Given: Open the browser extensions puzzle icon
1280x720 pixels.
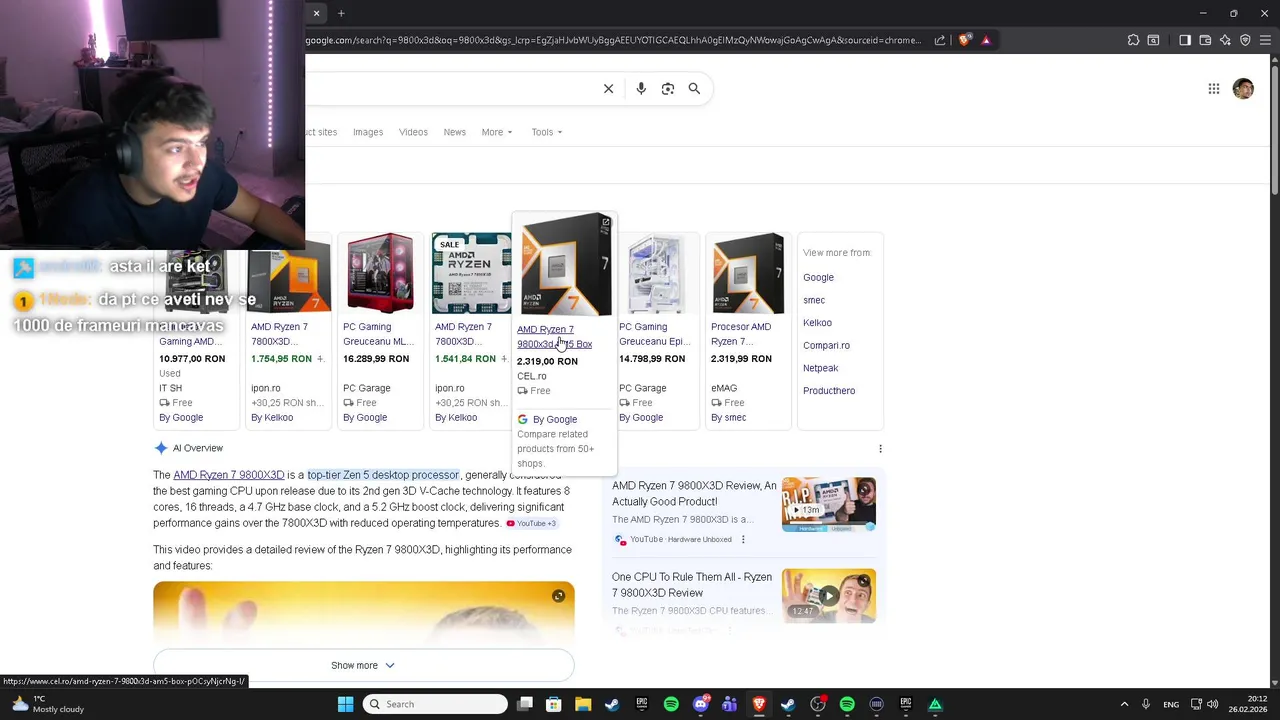Looking at the screenshot, I should (x=1133, y=40).
